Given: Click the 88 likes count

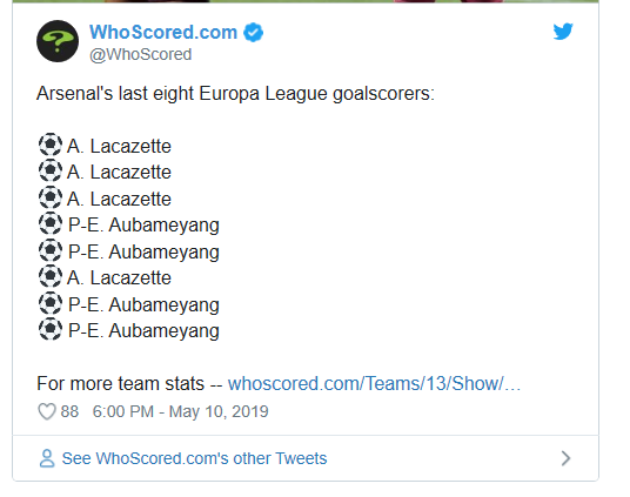Looking at the screenshot, I should [x=69, y=411].
